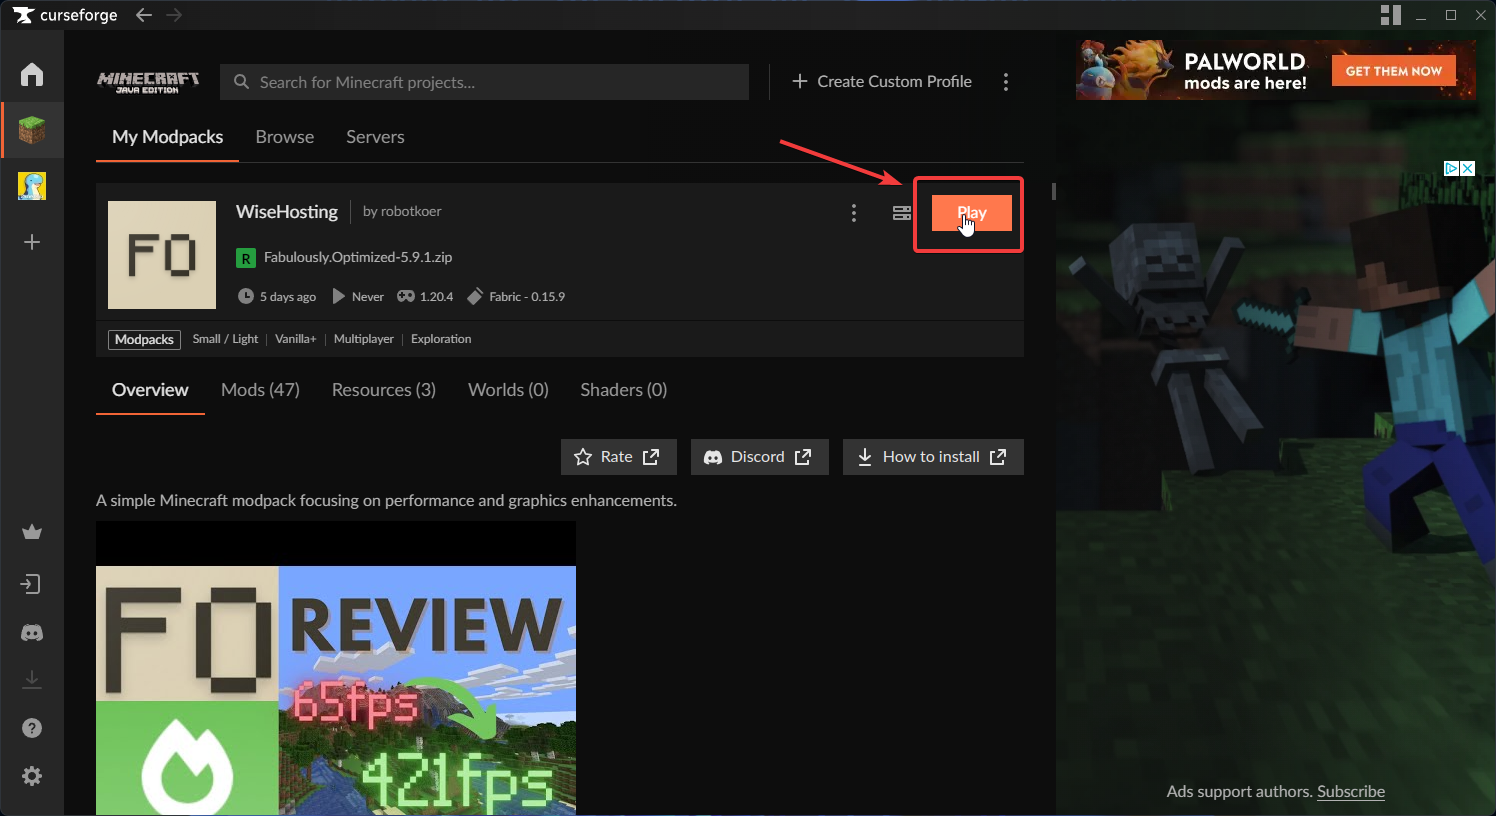Open the second game icon in sidebar
The width and height of the screenshot is (1496, 816).
tap(32, 186)
